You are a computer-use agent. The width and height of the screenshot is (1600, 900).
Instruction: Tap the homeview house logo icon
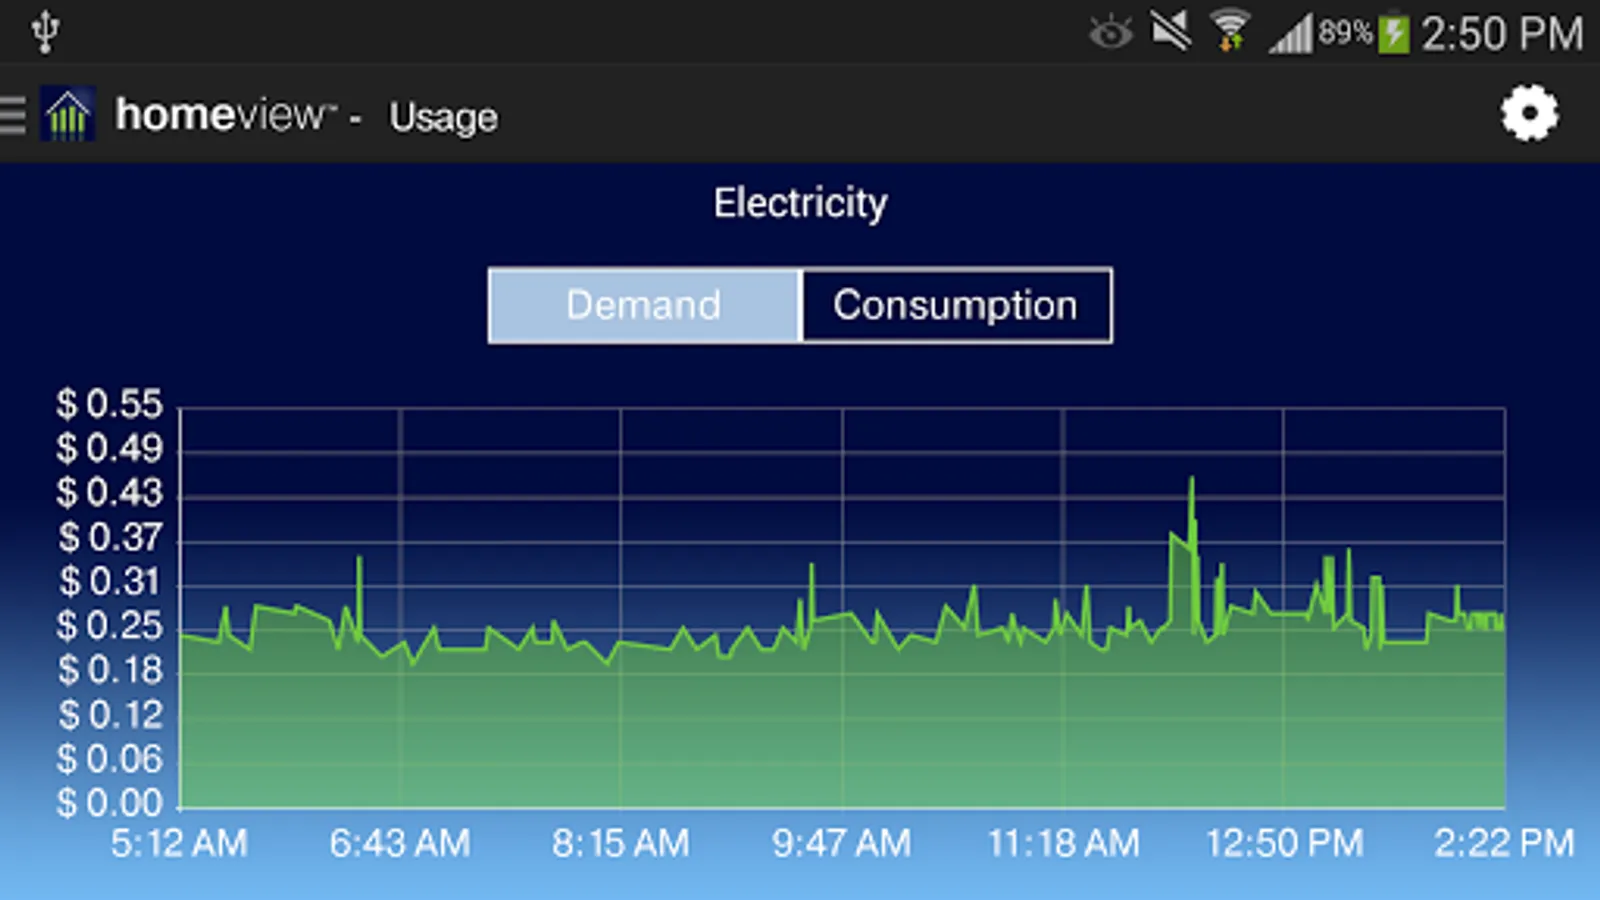pyautogui.click(x=68, y=114)
